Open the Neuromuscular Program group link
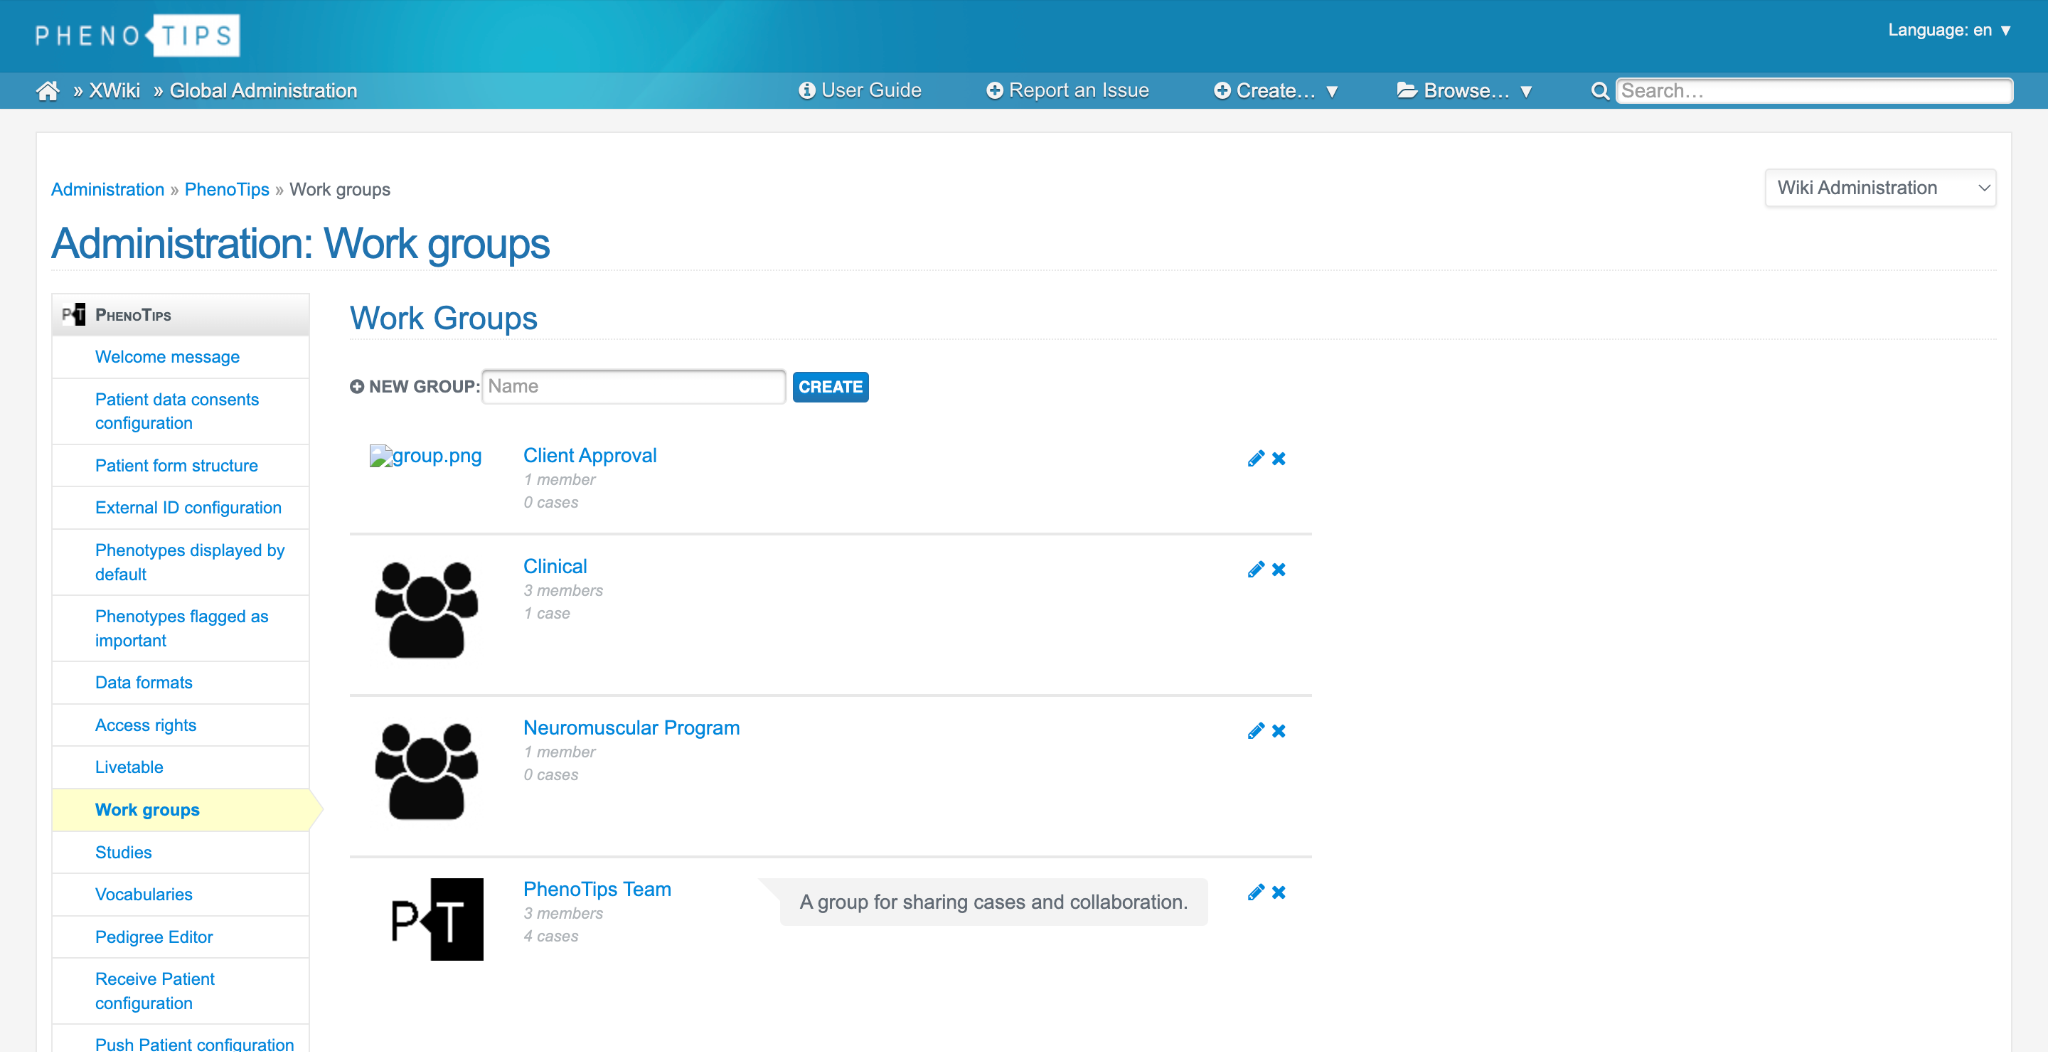 632,728
